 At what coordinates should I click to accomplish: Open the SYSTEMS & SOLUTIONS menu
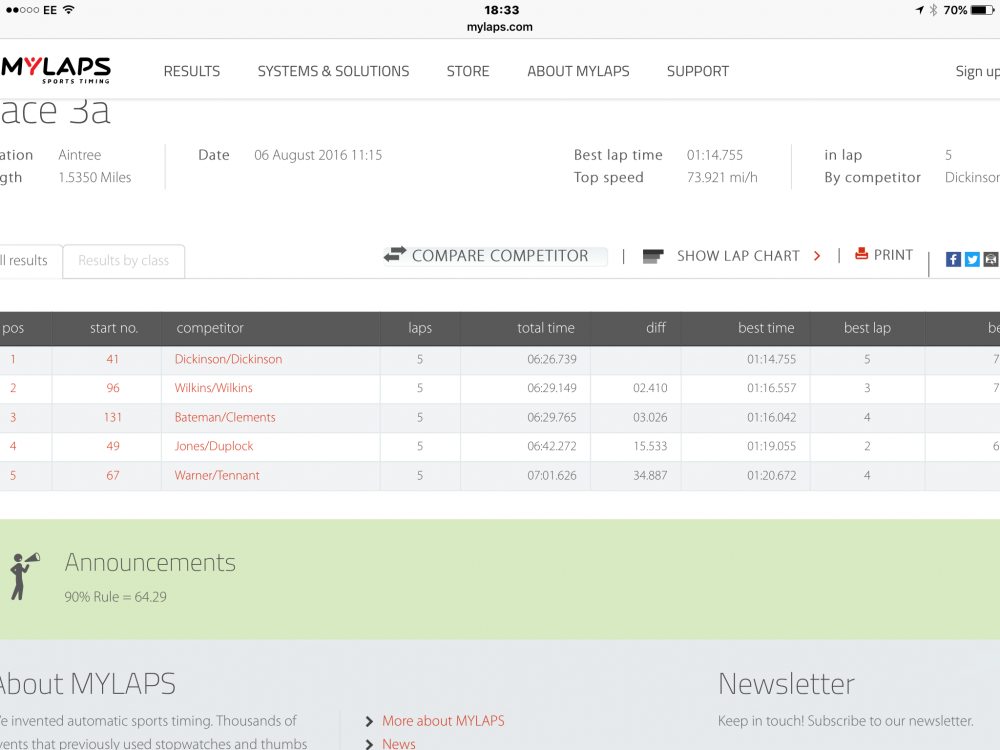coord(334,71)
